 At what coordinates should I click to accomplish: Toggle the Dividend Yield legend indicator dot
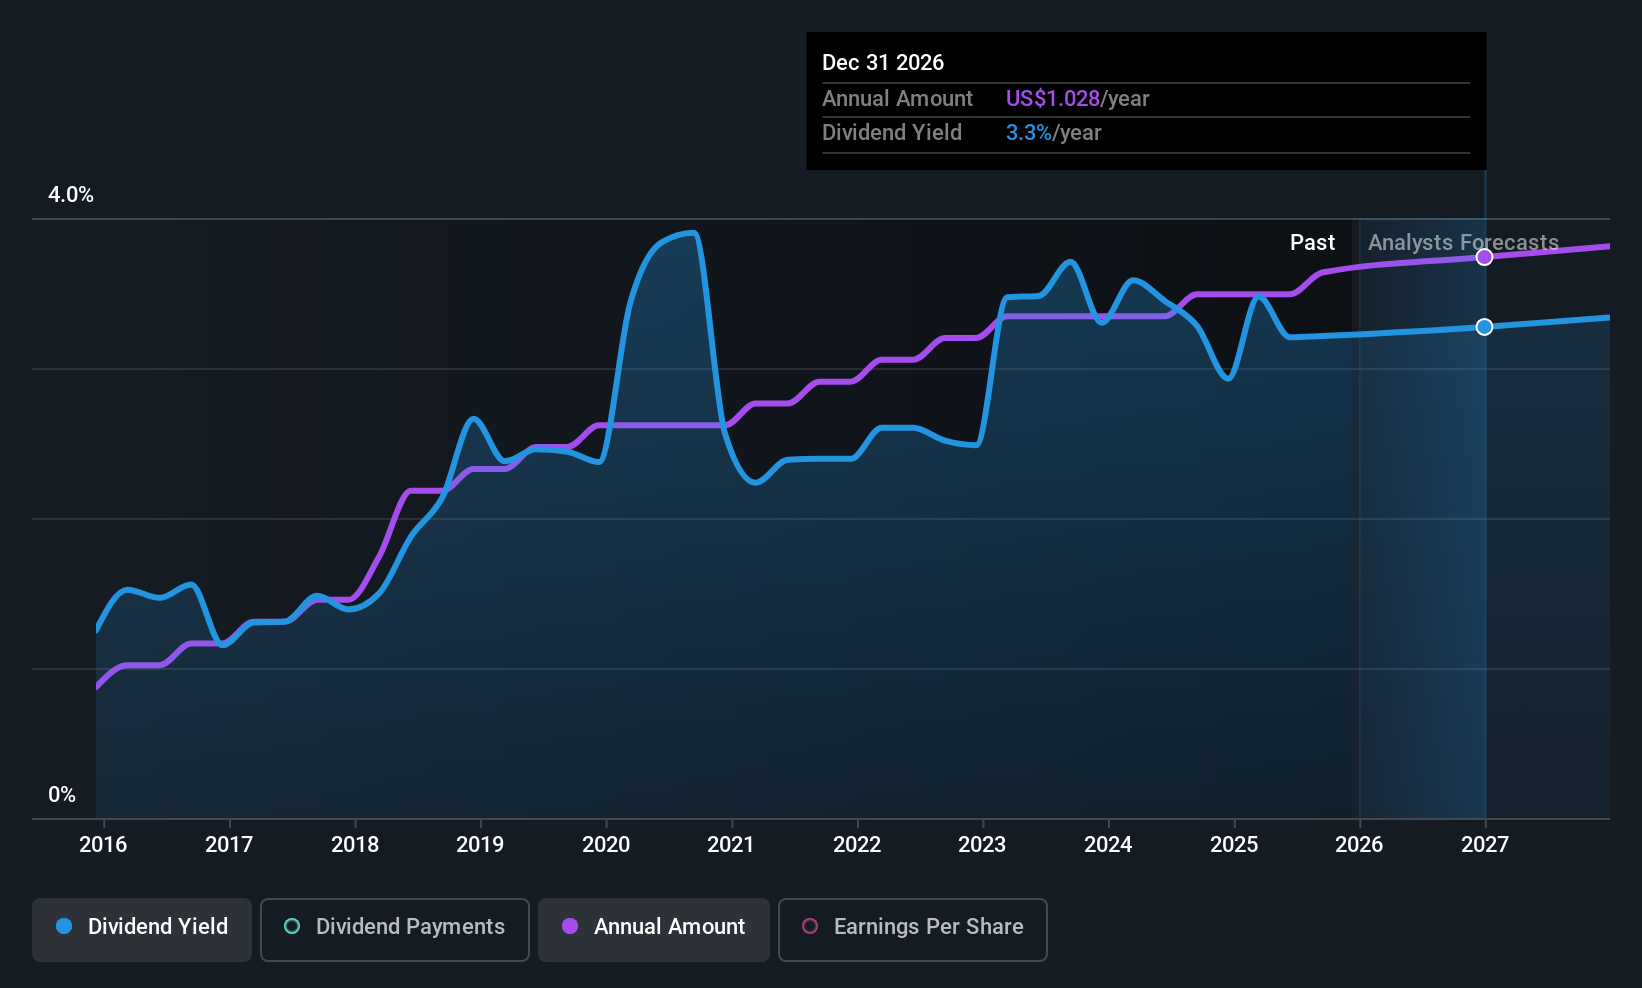point(64,927)
